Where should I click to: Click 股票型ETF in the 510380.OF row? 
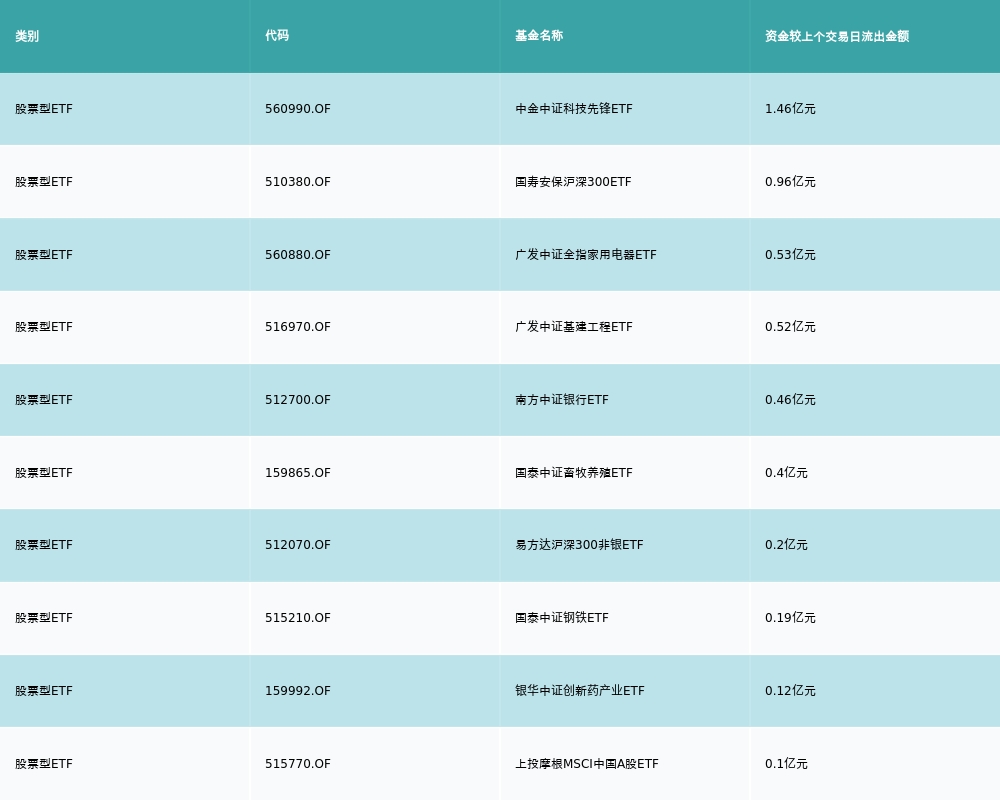click(x=44, y=182)
